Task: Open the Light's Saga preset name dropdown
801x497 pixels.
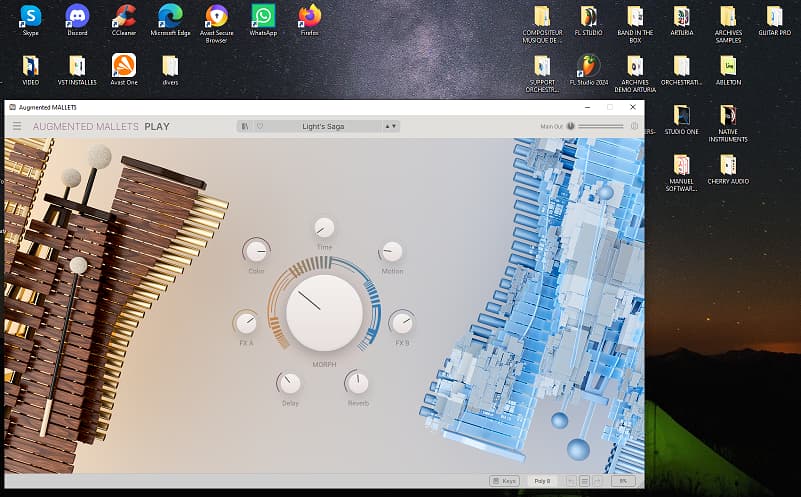Action: click(x=323, y=126)
